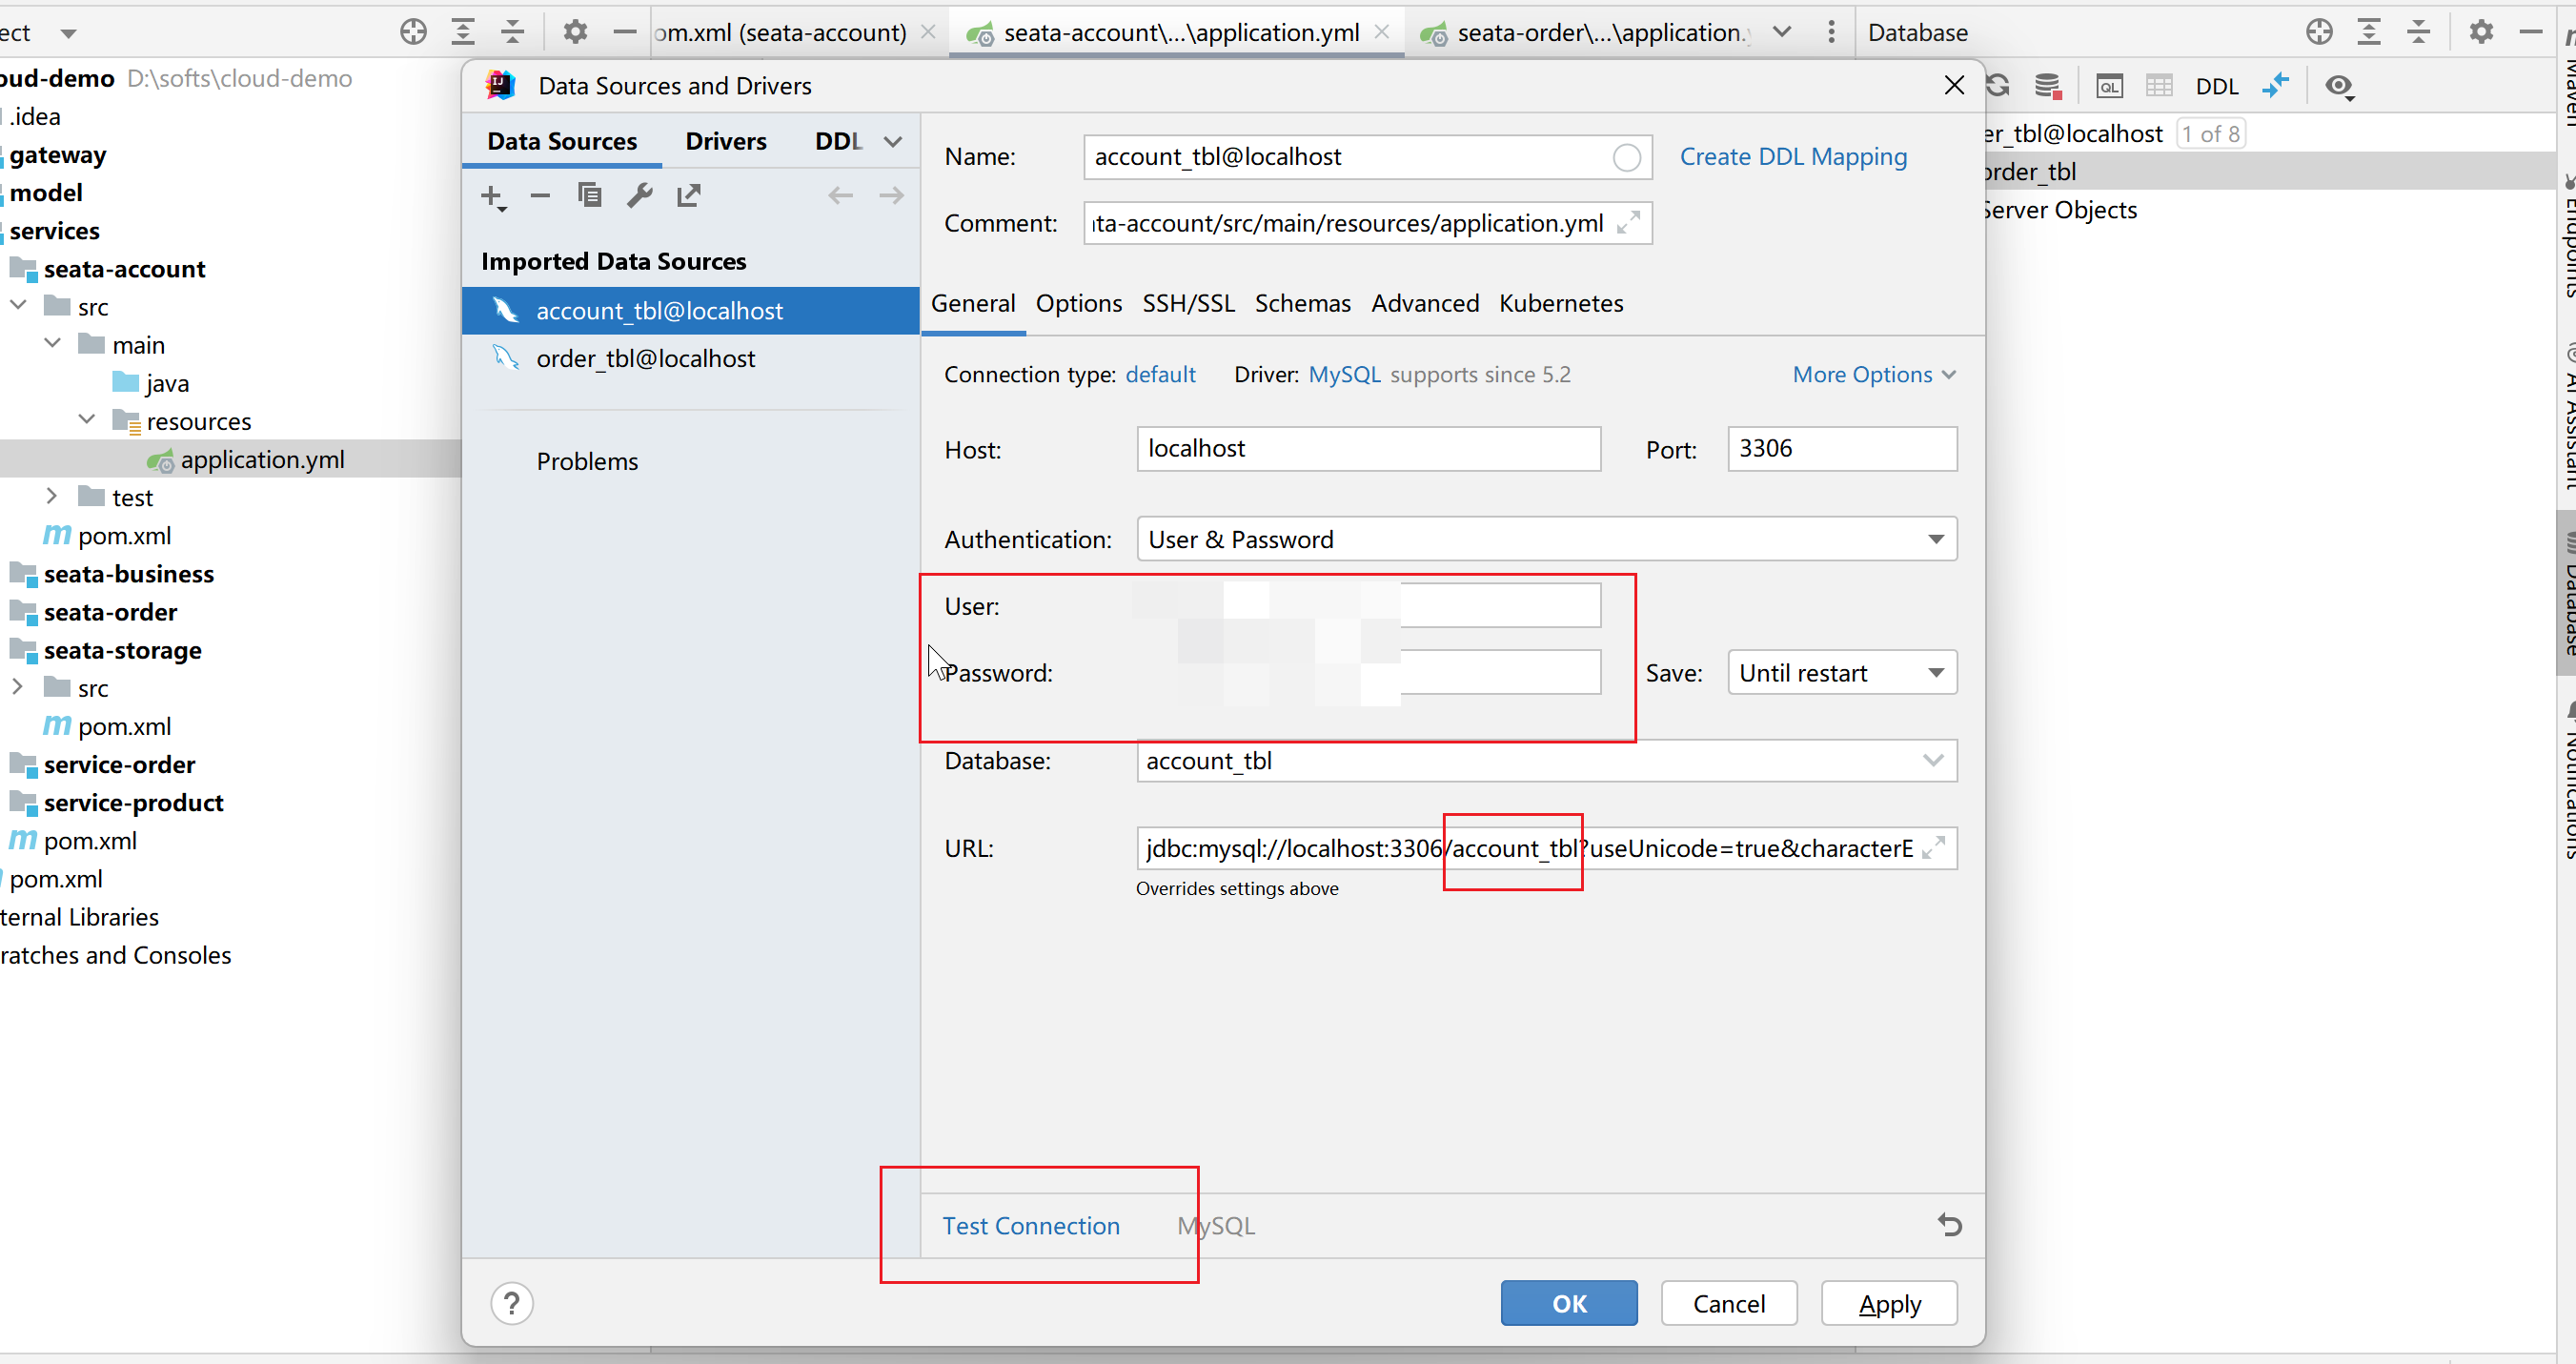
Task: Open Problems item in data sources list
Action: (x=587, y=461)
